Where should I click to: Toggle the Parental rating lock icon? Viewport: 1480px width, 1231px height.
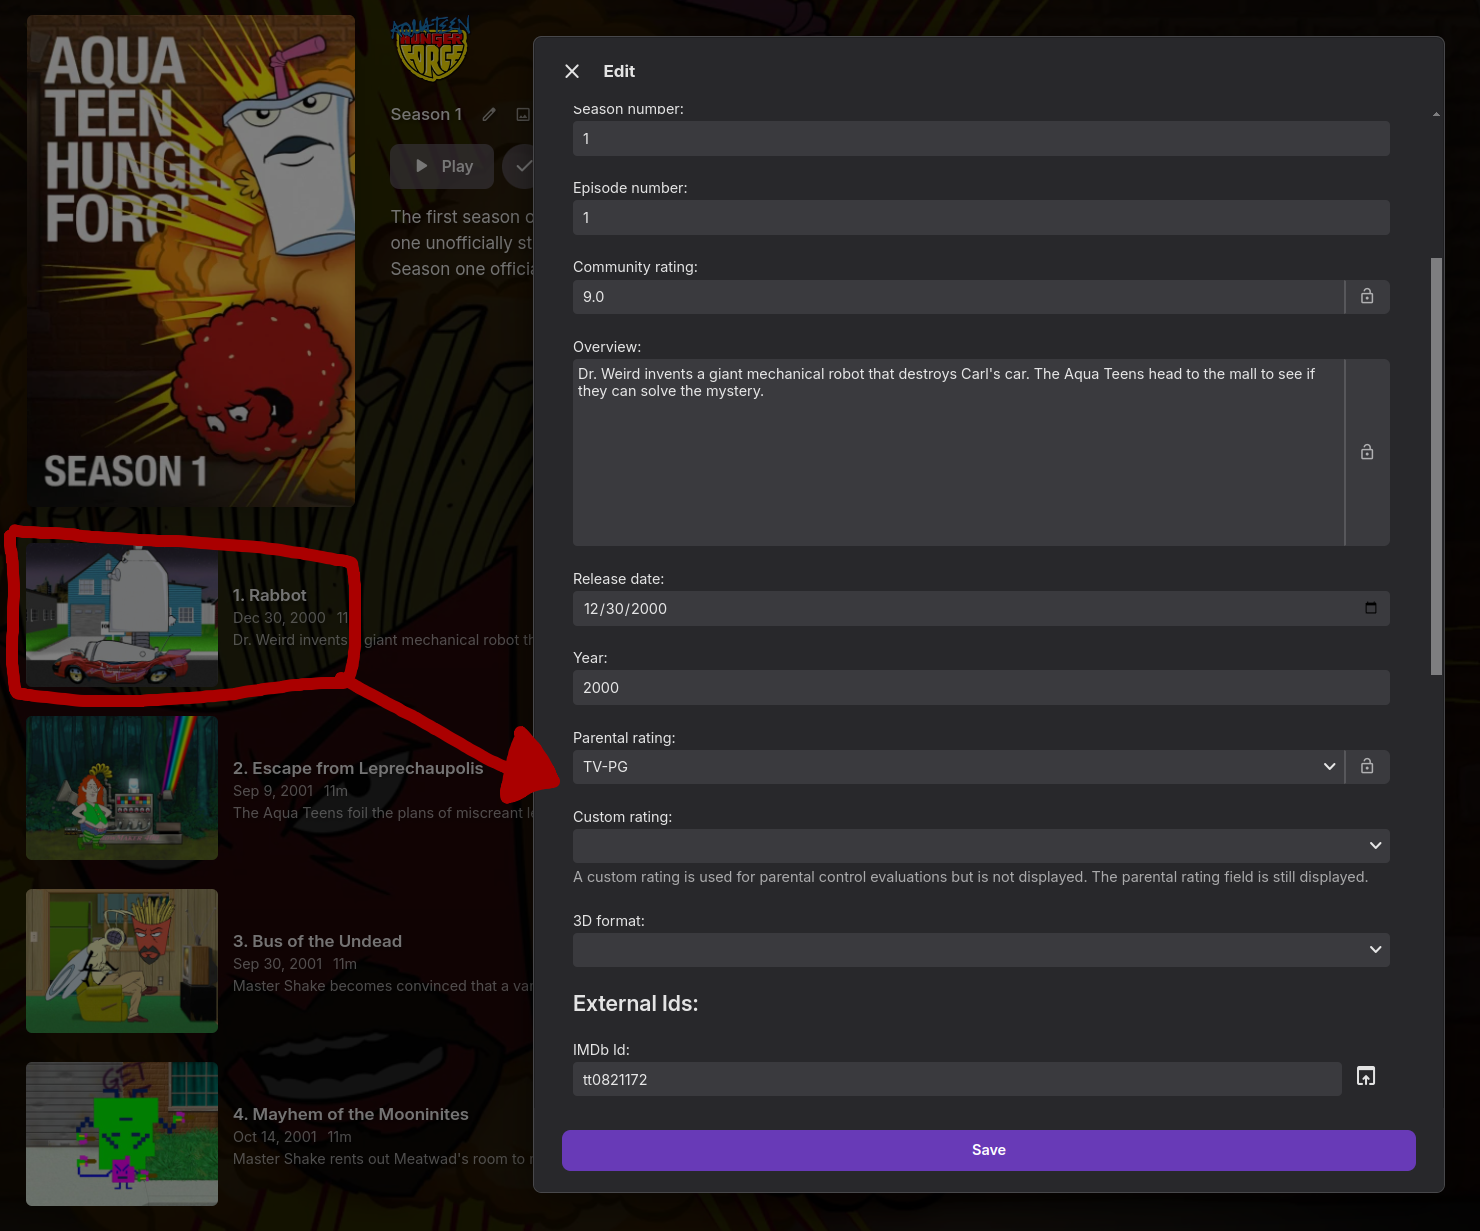(1367, 766)
